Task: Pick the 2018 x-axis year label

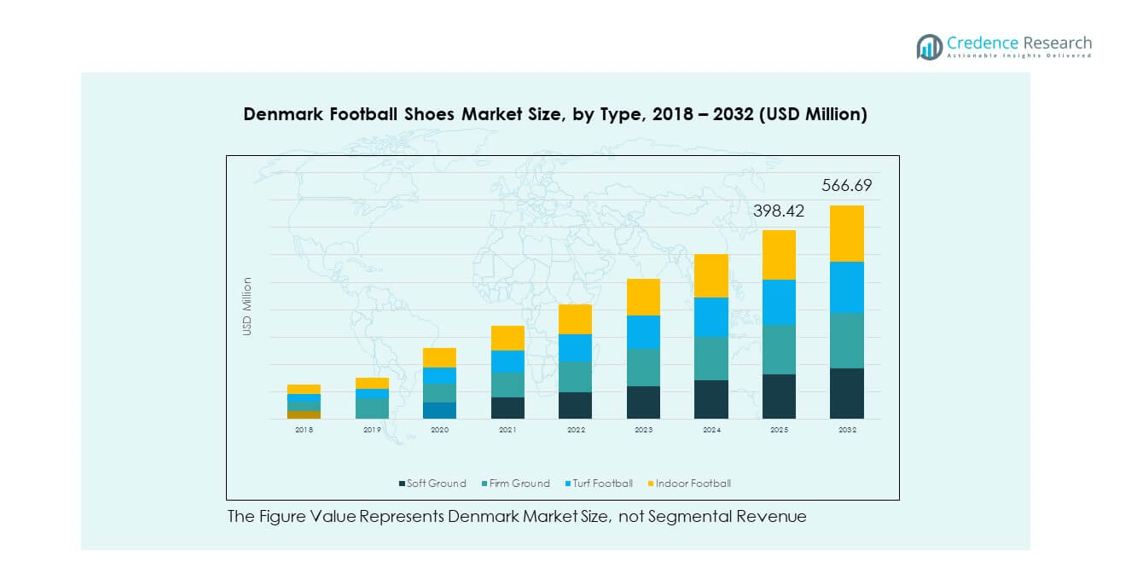Action: coord(304,429)
